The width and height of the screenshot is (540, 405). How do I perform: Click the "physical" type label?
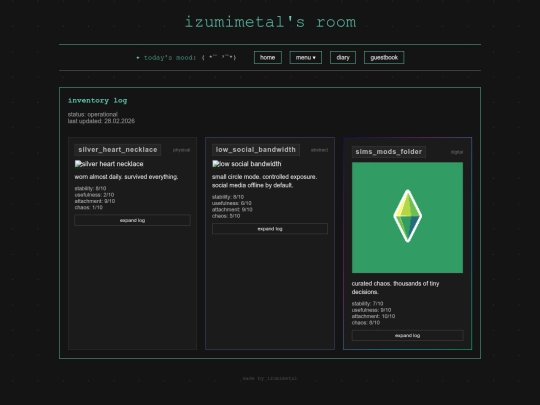coord(181,150)
